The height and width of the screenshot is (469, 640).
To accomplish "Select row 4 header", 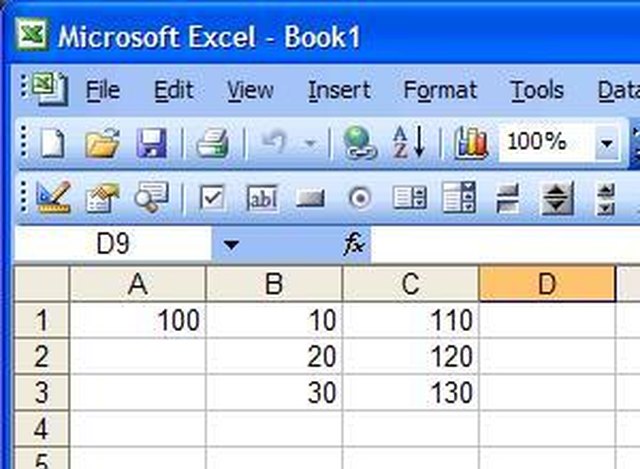I will pyautogui.click(x=42, y=429).
